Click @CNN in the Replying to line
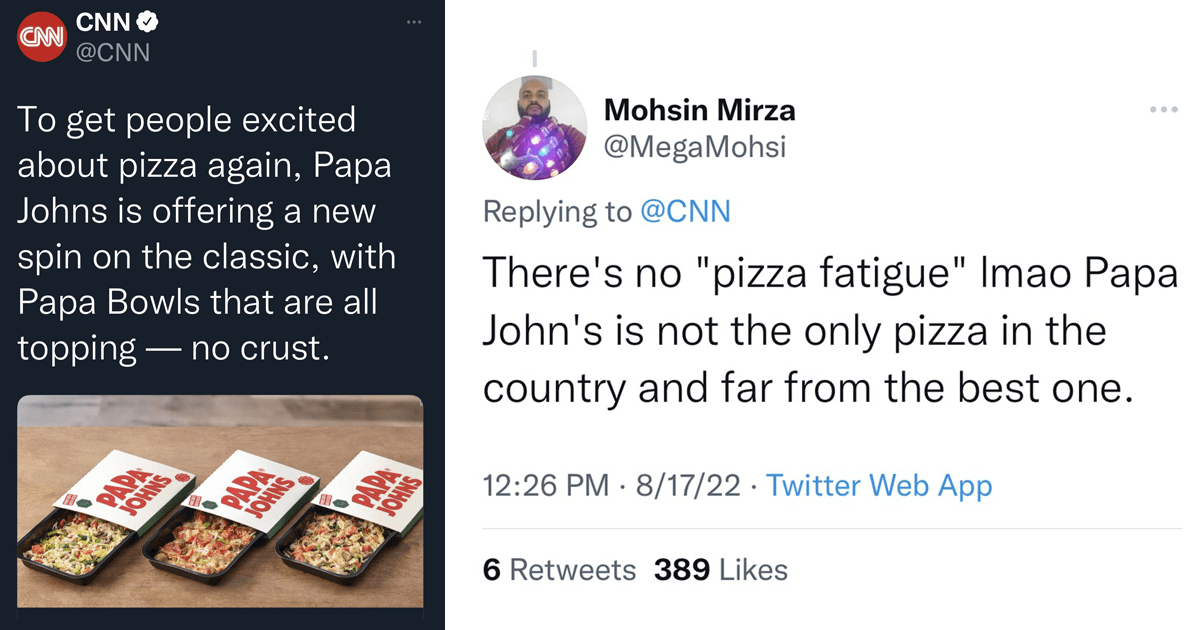 [685, 211]
